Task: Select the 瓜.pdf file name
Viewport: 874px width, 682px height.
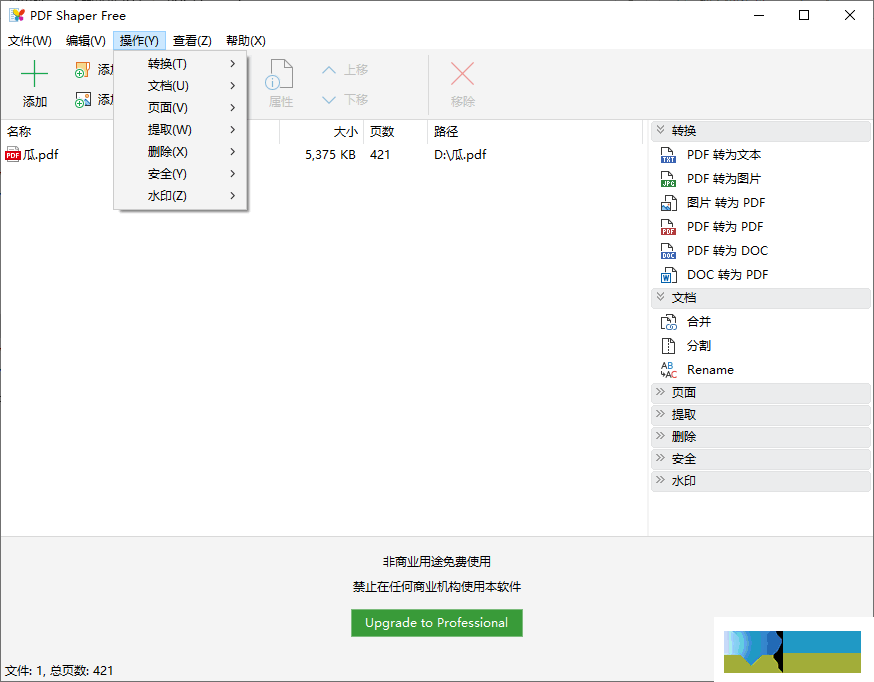Action: click(41, 155)
